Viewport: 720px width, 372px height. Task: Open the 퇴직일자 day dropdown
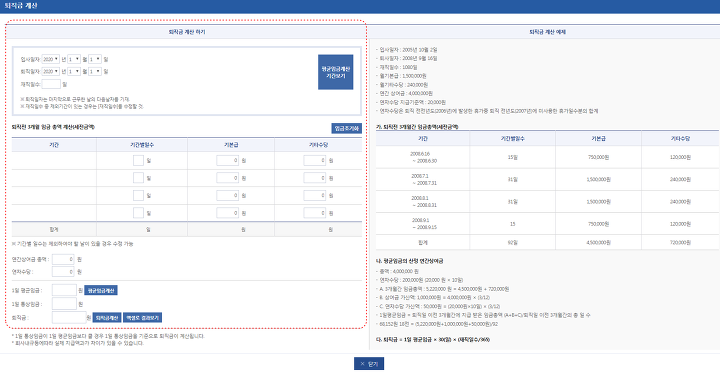coord(95,71)
